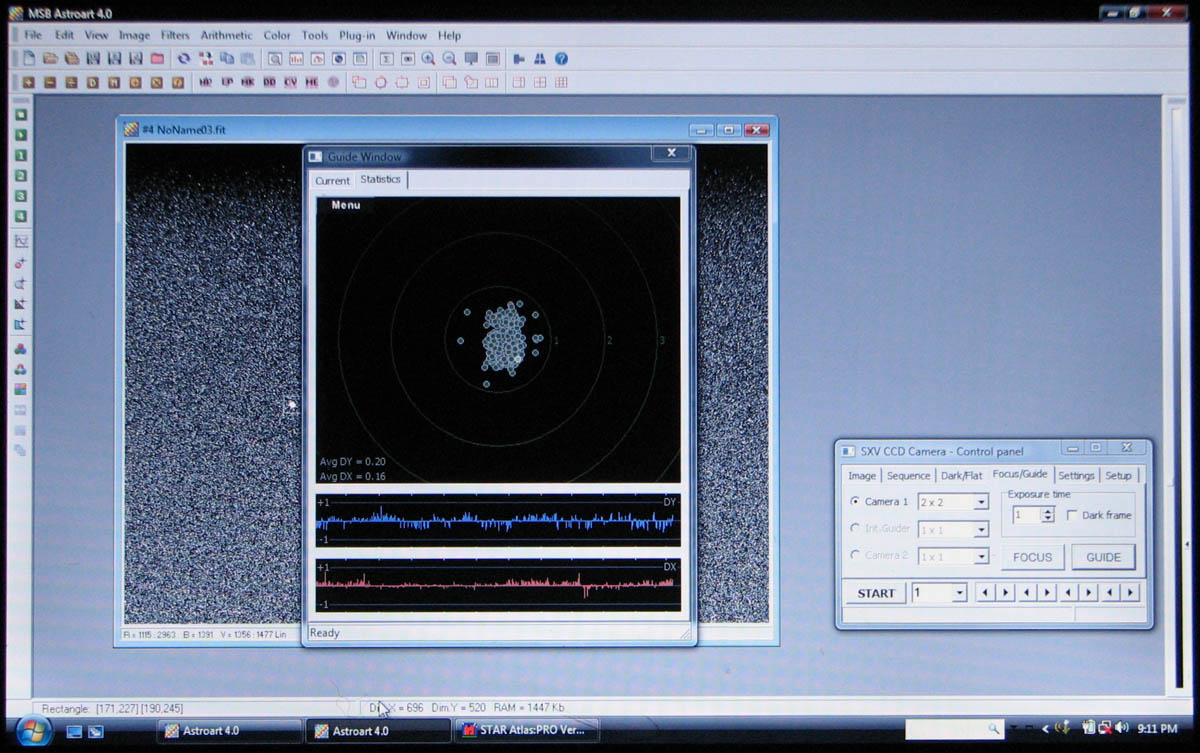Click the STAR Atlas:PRO taskbar button
1200x753 pixels.
coord(526,730)
